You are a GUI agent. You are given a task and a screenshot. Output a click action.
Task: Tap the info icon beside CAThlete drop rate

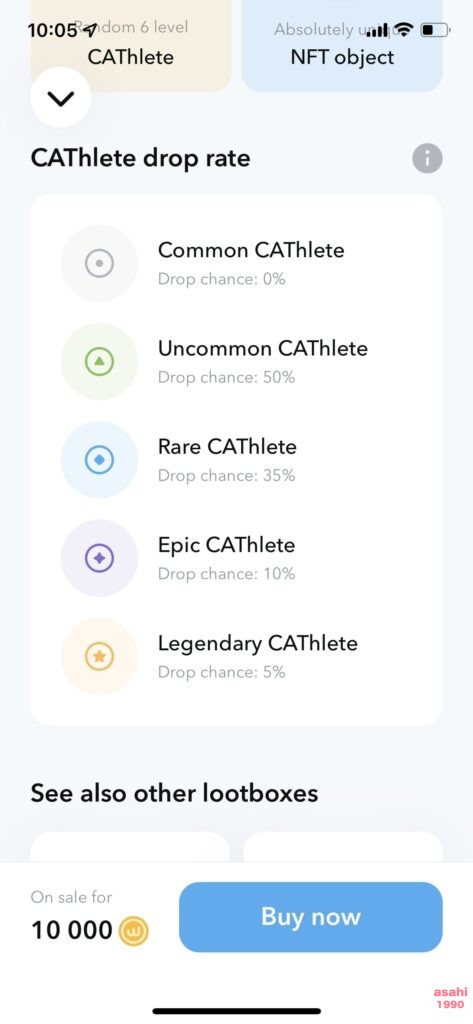pos(427,158)
